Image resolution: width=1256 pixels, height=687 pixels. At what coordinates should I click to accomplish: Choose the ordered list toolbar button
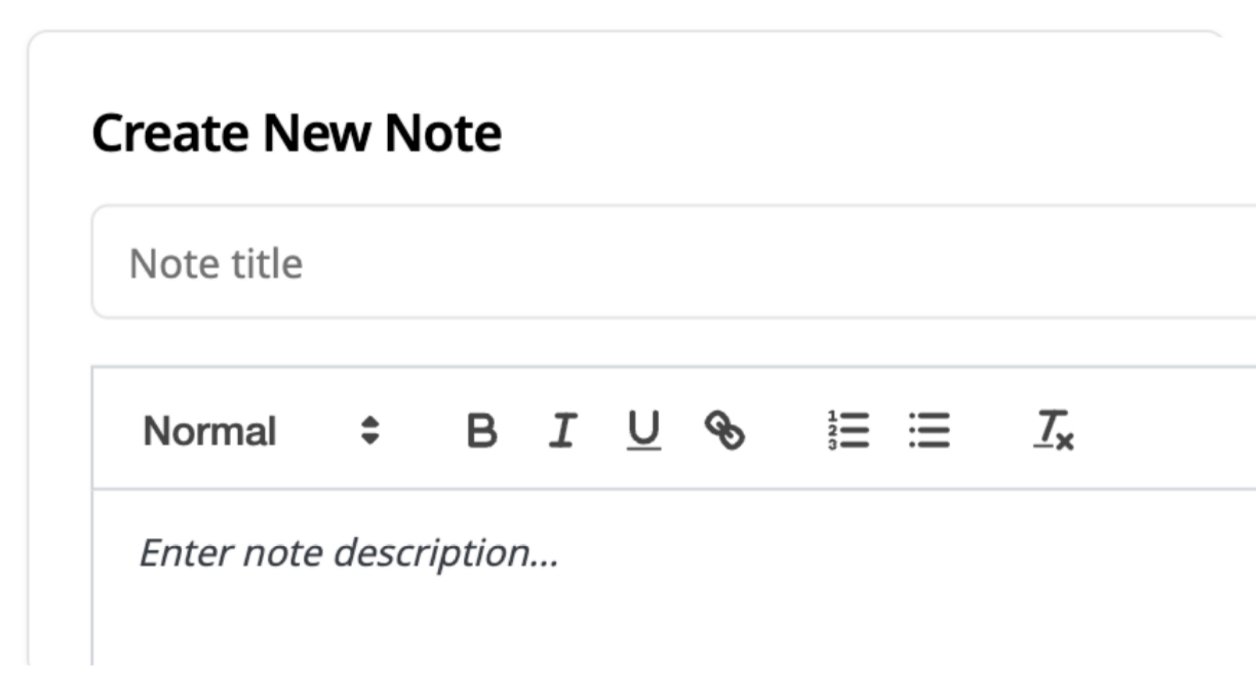pyautogui.click(x=849, y=431)
